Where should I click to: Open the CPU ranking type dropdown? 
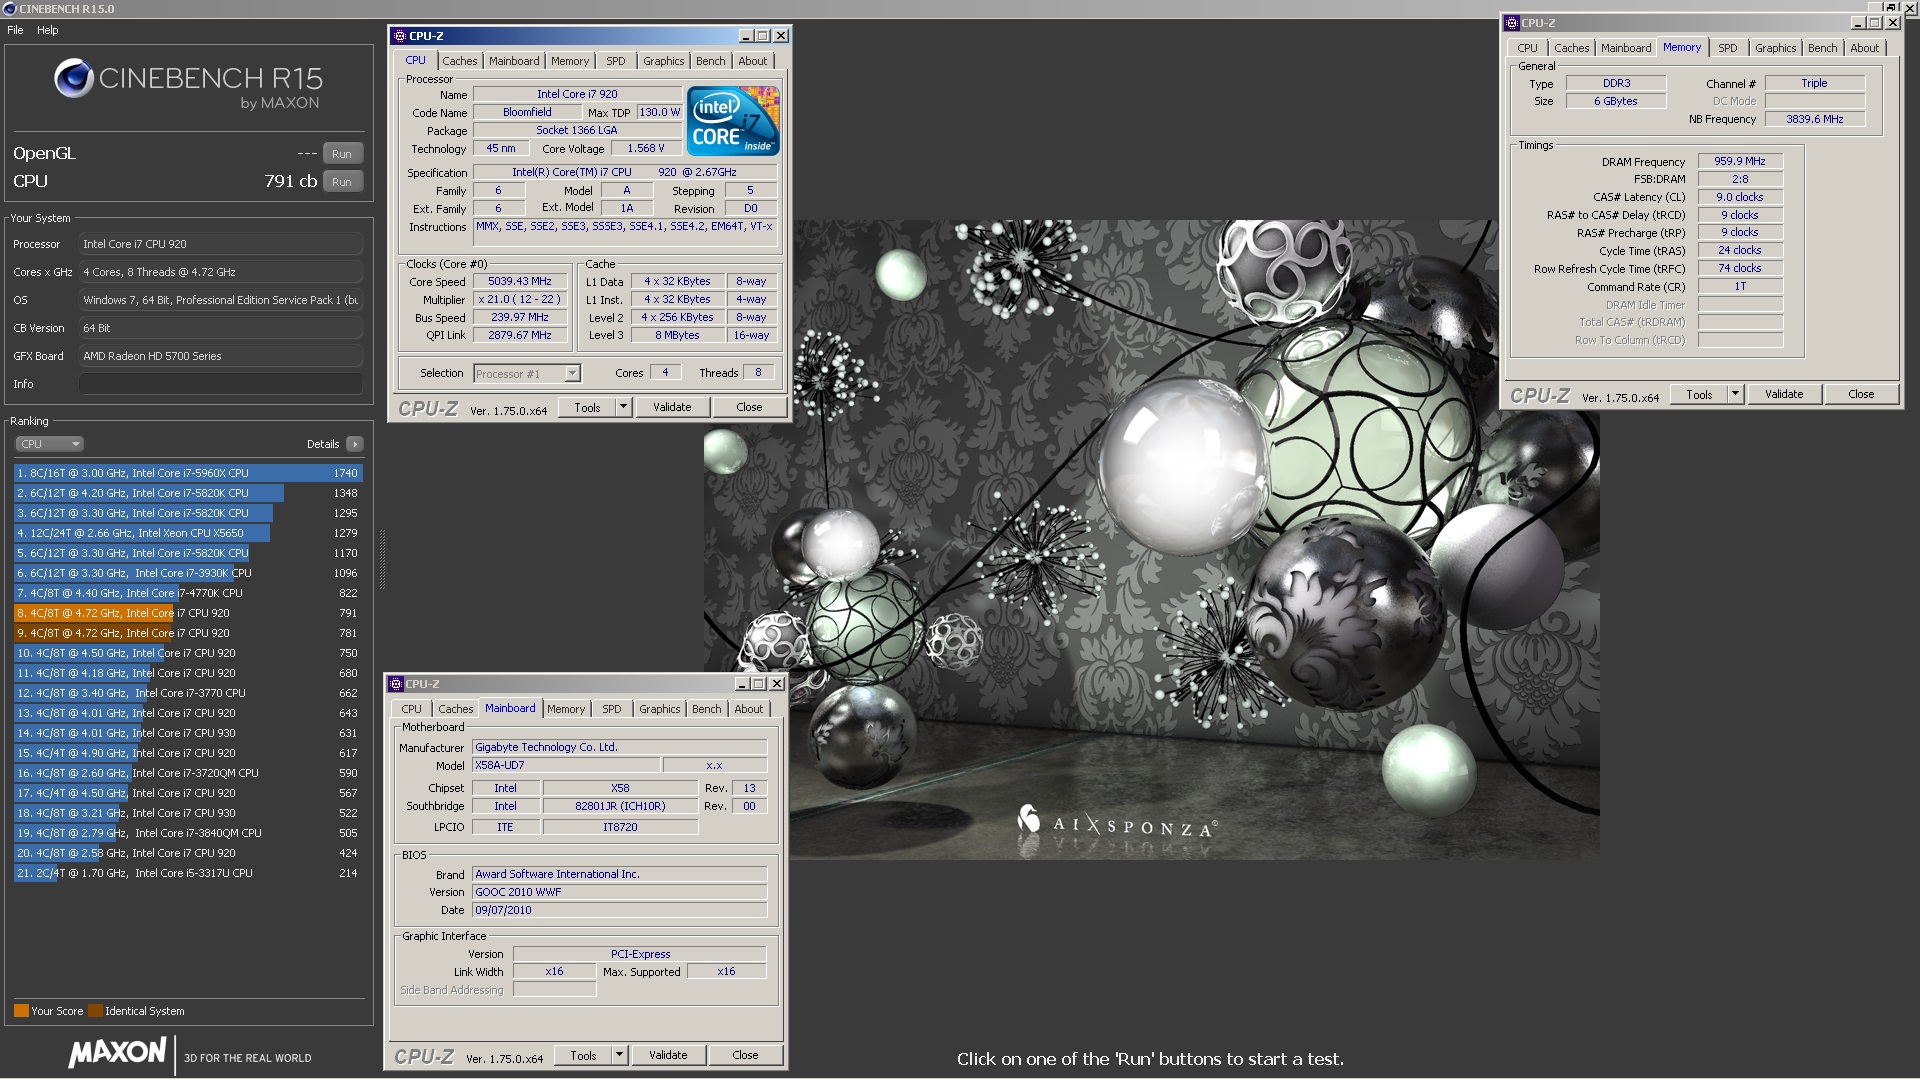click(x=49, y=444)
